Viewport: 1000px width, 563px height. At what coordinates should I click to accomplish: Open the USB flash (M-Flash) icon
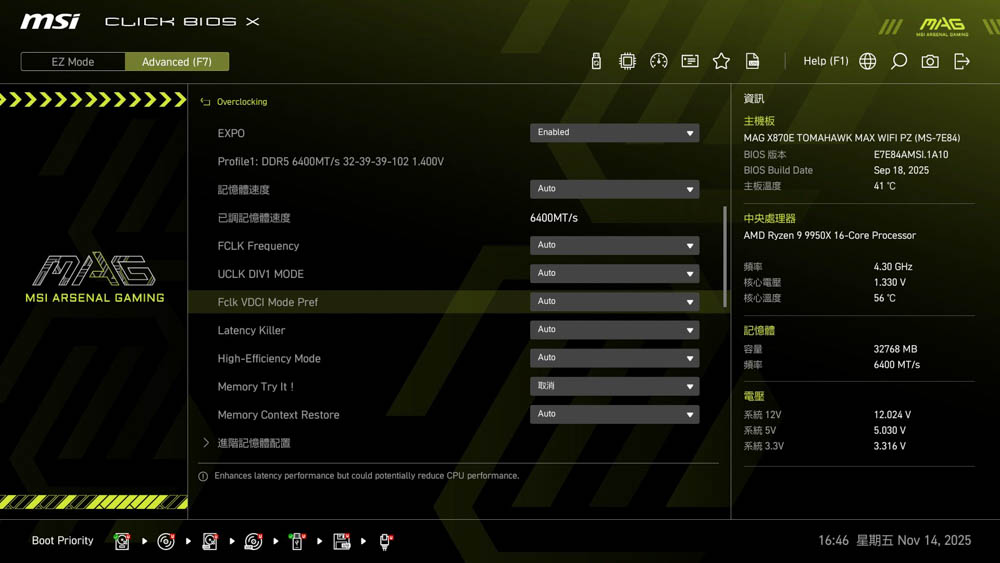click(x=596, y=61)
